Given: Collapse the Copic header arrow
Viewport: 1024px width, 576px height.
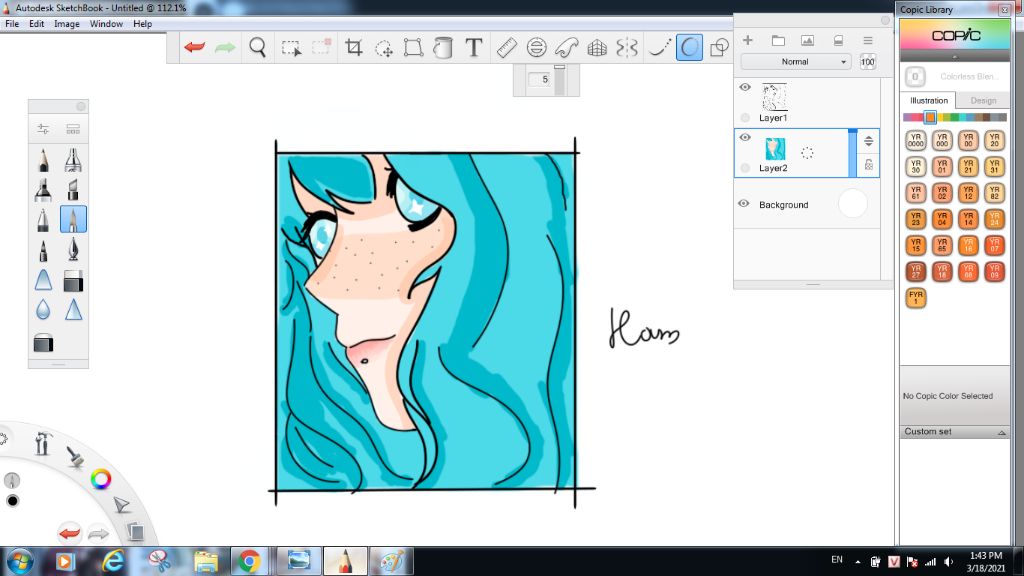Looking at the screenshot, I should [955, 57].
